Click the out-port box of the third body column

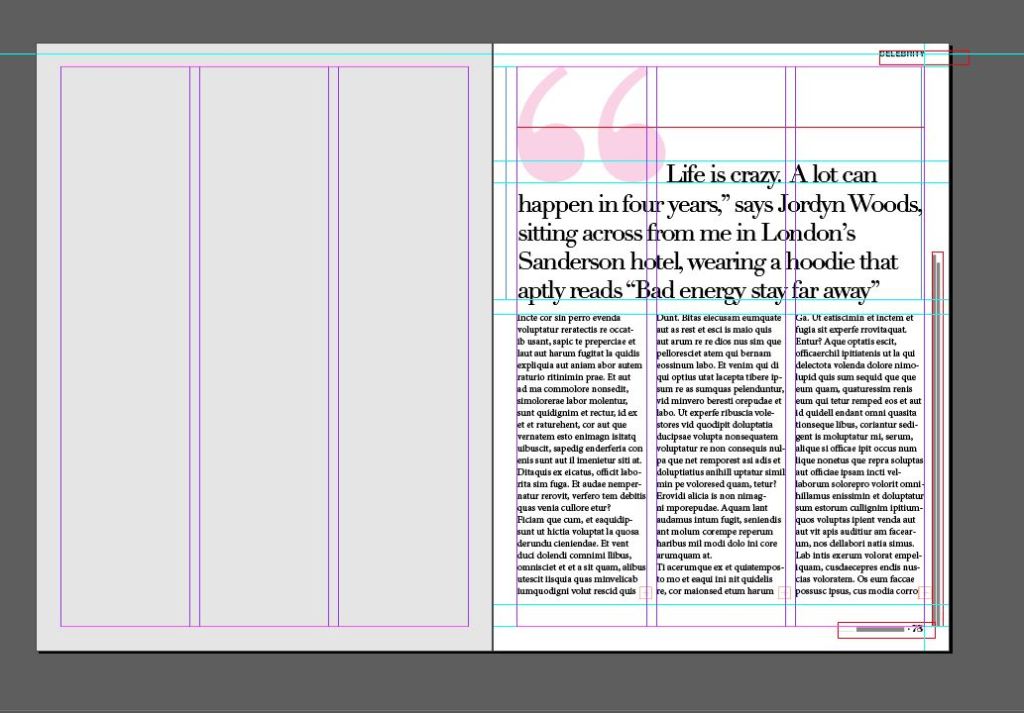click(925, 592)
